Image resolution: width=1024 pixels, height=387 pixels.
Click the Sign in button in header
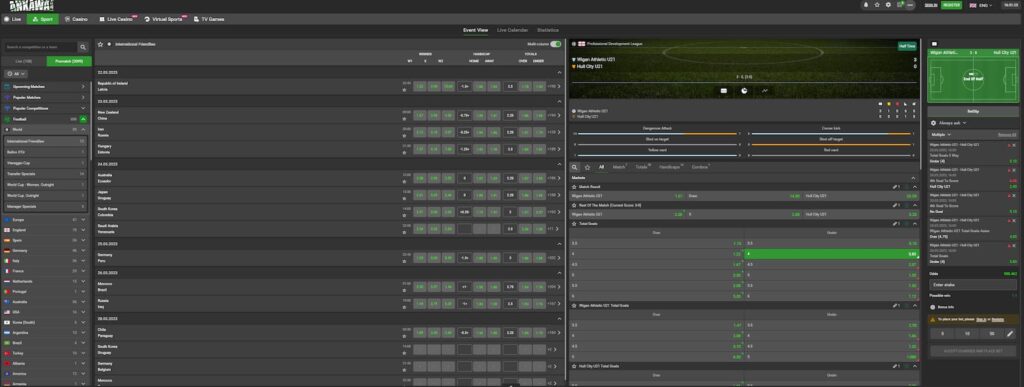click(931, 5)
